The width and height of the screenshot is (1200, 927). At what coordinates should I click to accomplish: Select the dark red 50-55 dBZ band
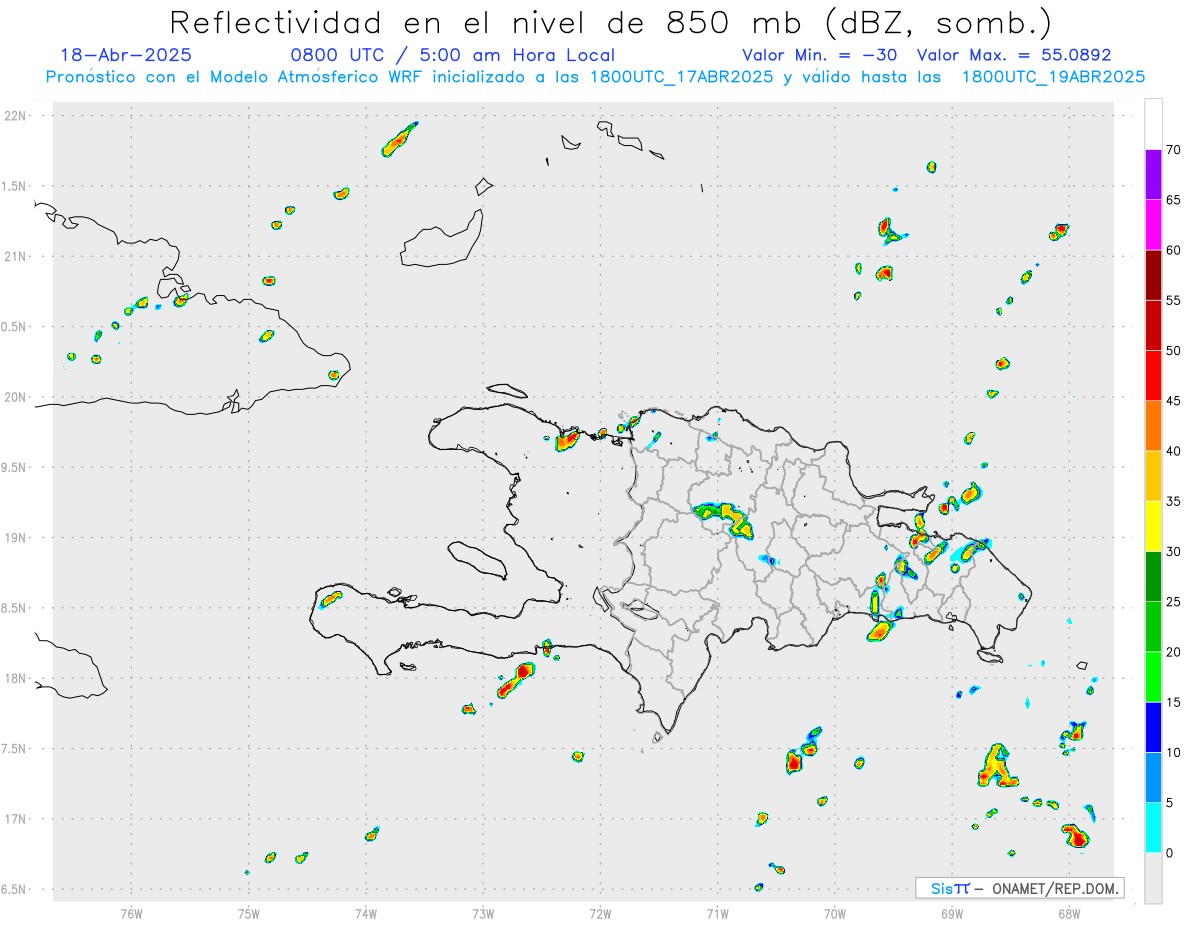pyautogui.click(x=1153, y=325)
